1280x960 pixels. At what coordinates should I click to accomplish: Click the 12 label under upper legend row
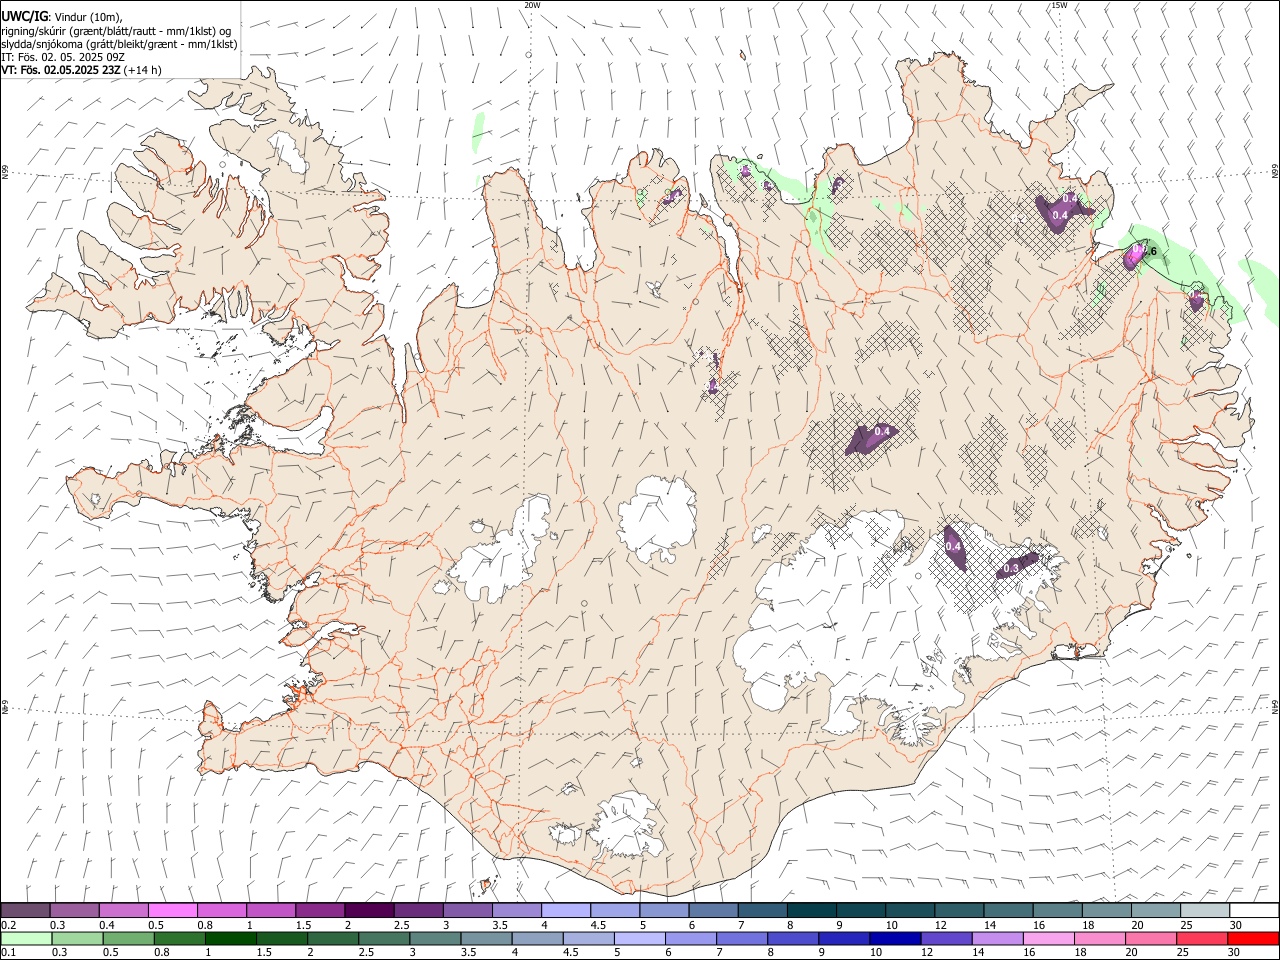pyautogui.click(x=941, y=925)
